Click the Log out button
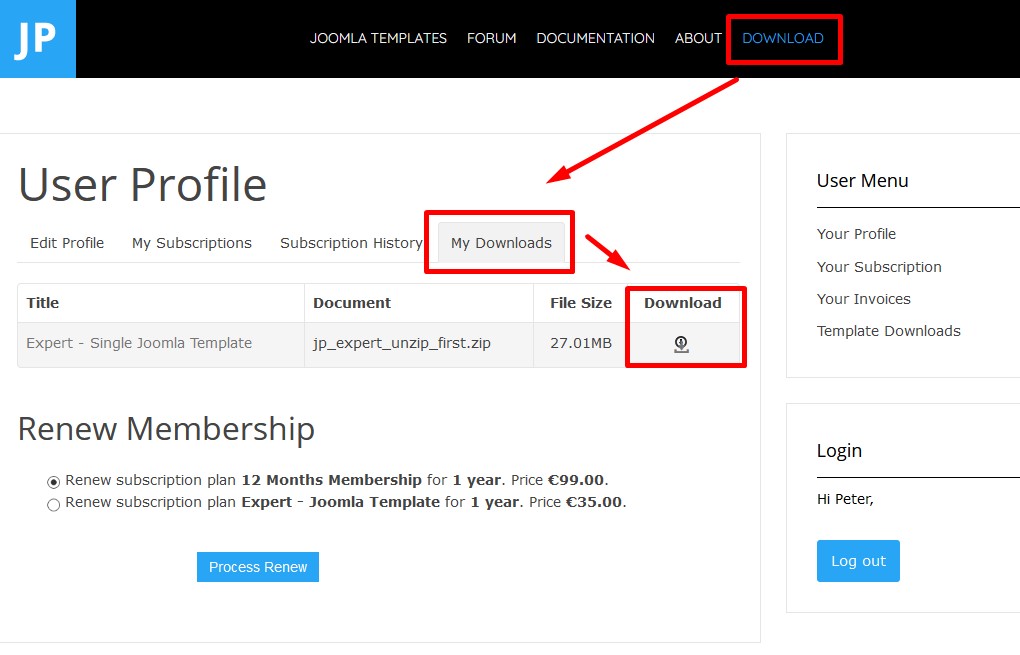Image resolution: width=1020 pixels, height=655 pixels. (x=858, y=561)
